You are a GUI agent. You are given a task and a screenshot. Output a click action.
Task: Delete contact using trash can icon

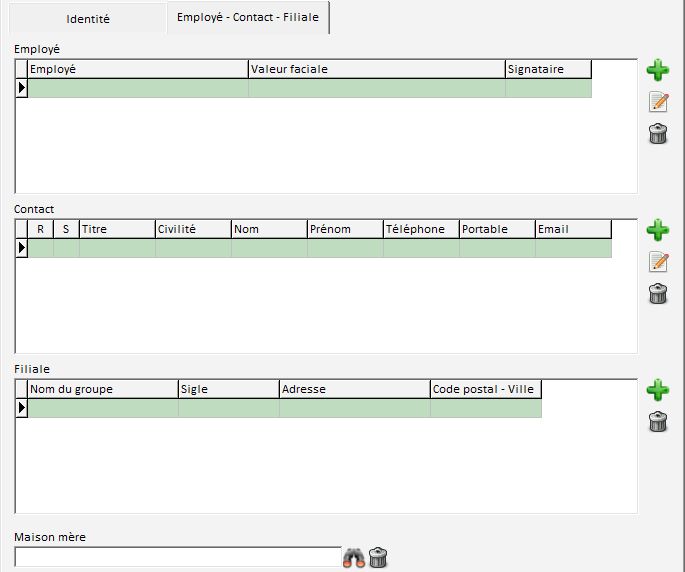(657, 294)
